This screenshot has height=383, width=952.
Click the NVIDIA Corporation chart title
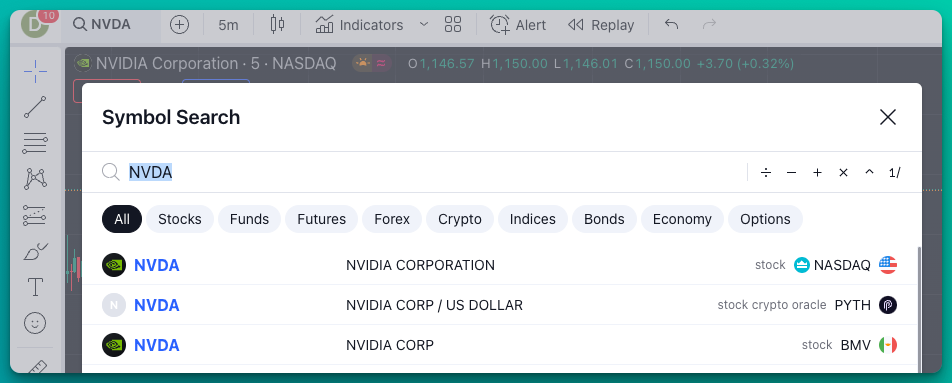(x=216, y=63)
